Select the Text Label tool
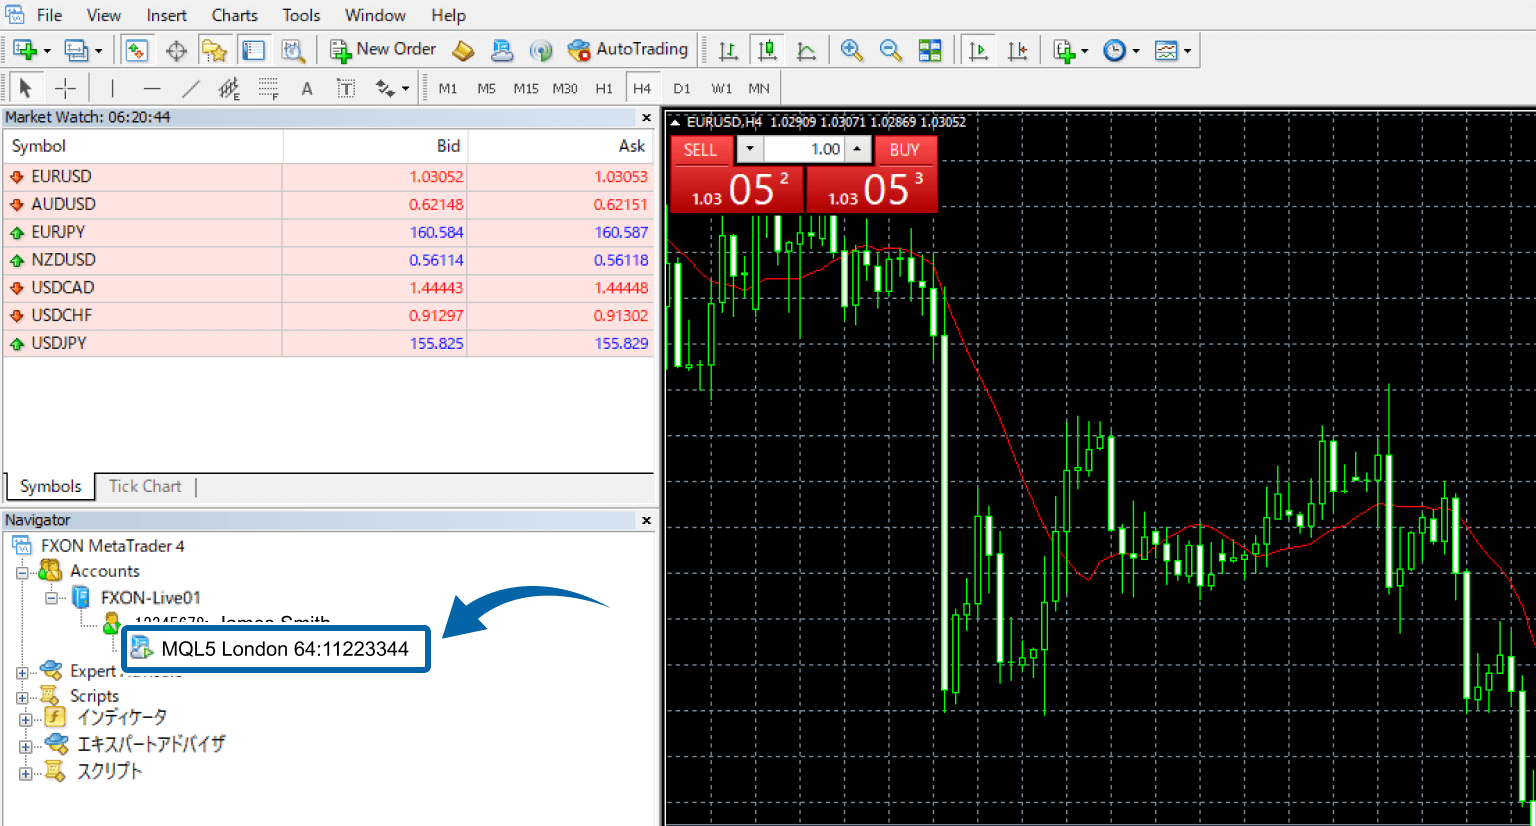This screenshot has width=1536, height=826. tap(346, 88)
